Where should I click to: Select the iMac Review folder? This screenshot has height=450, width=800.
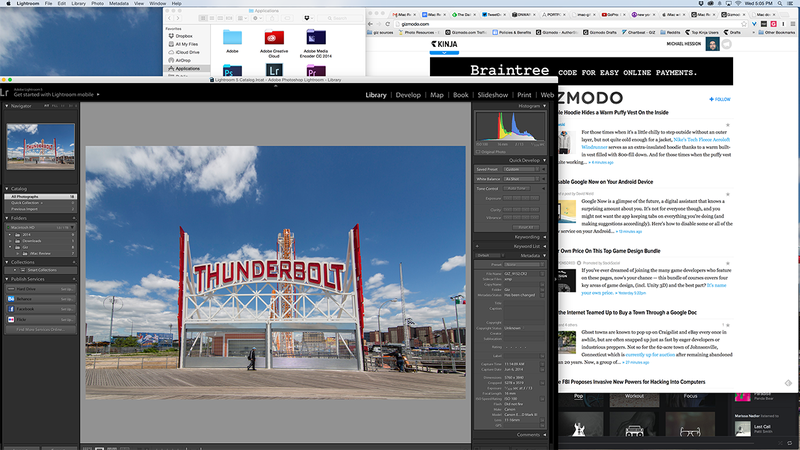pos(40,253)
